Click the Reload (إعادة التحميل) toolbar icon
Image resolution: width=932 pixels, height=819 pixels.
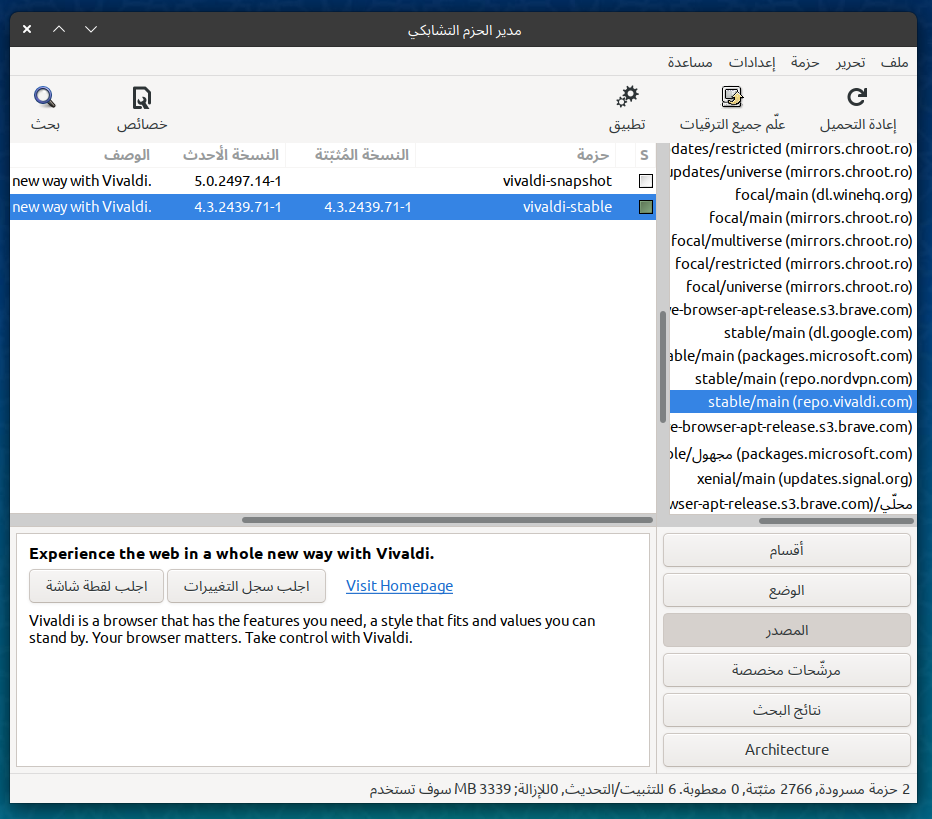pyautogui.click(x=857, y=98)
